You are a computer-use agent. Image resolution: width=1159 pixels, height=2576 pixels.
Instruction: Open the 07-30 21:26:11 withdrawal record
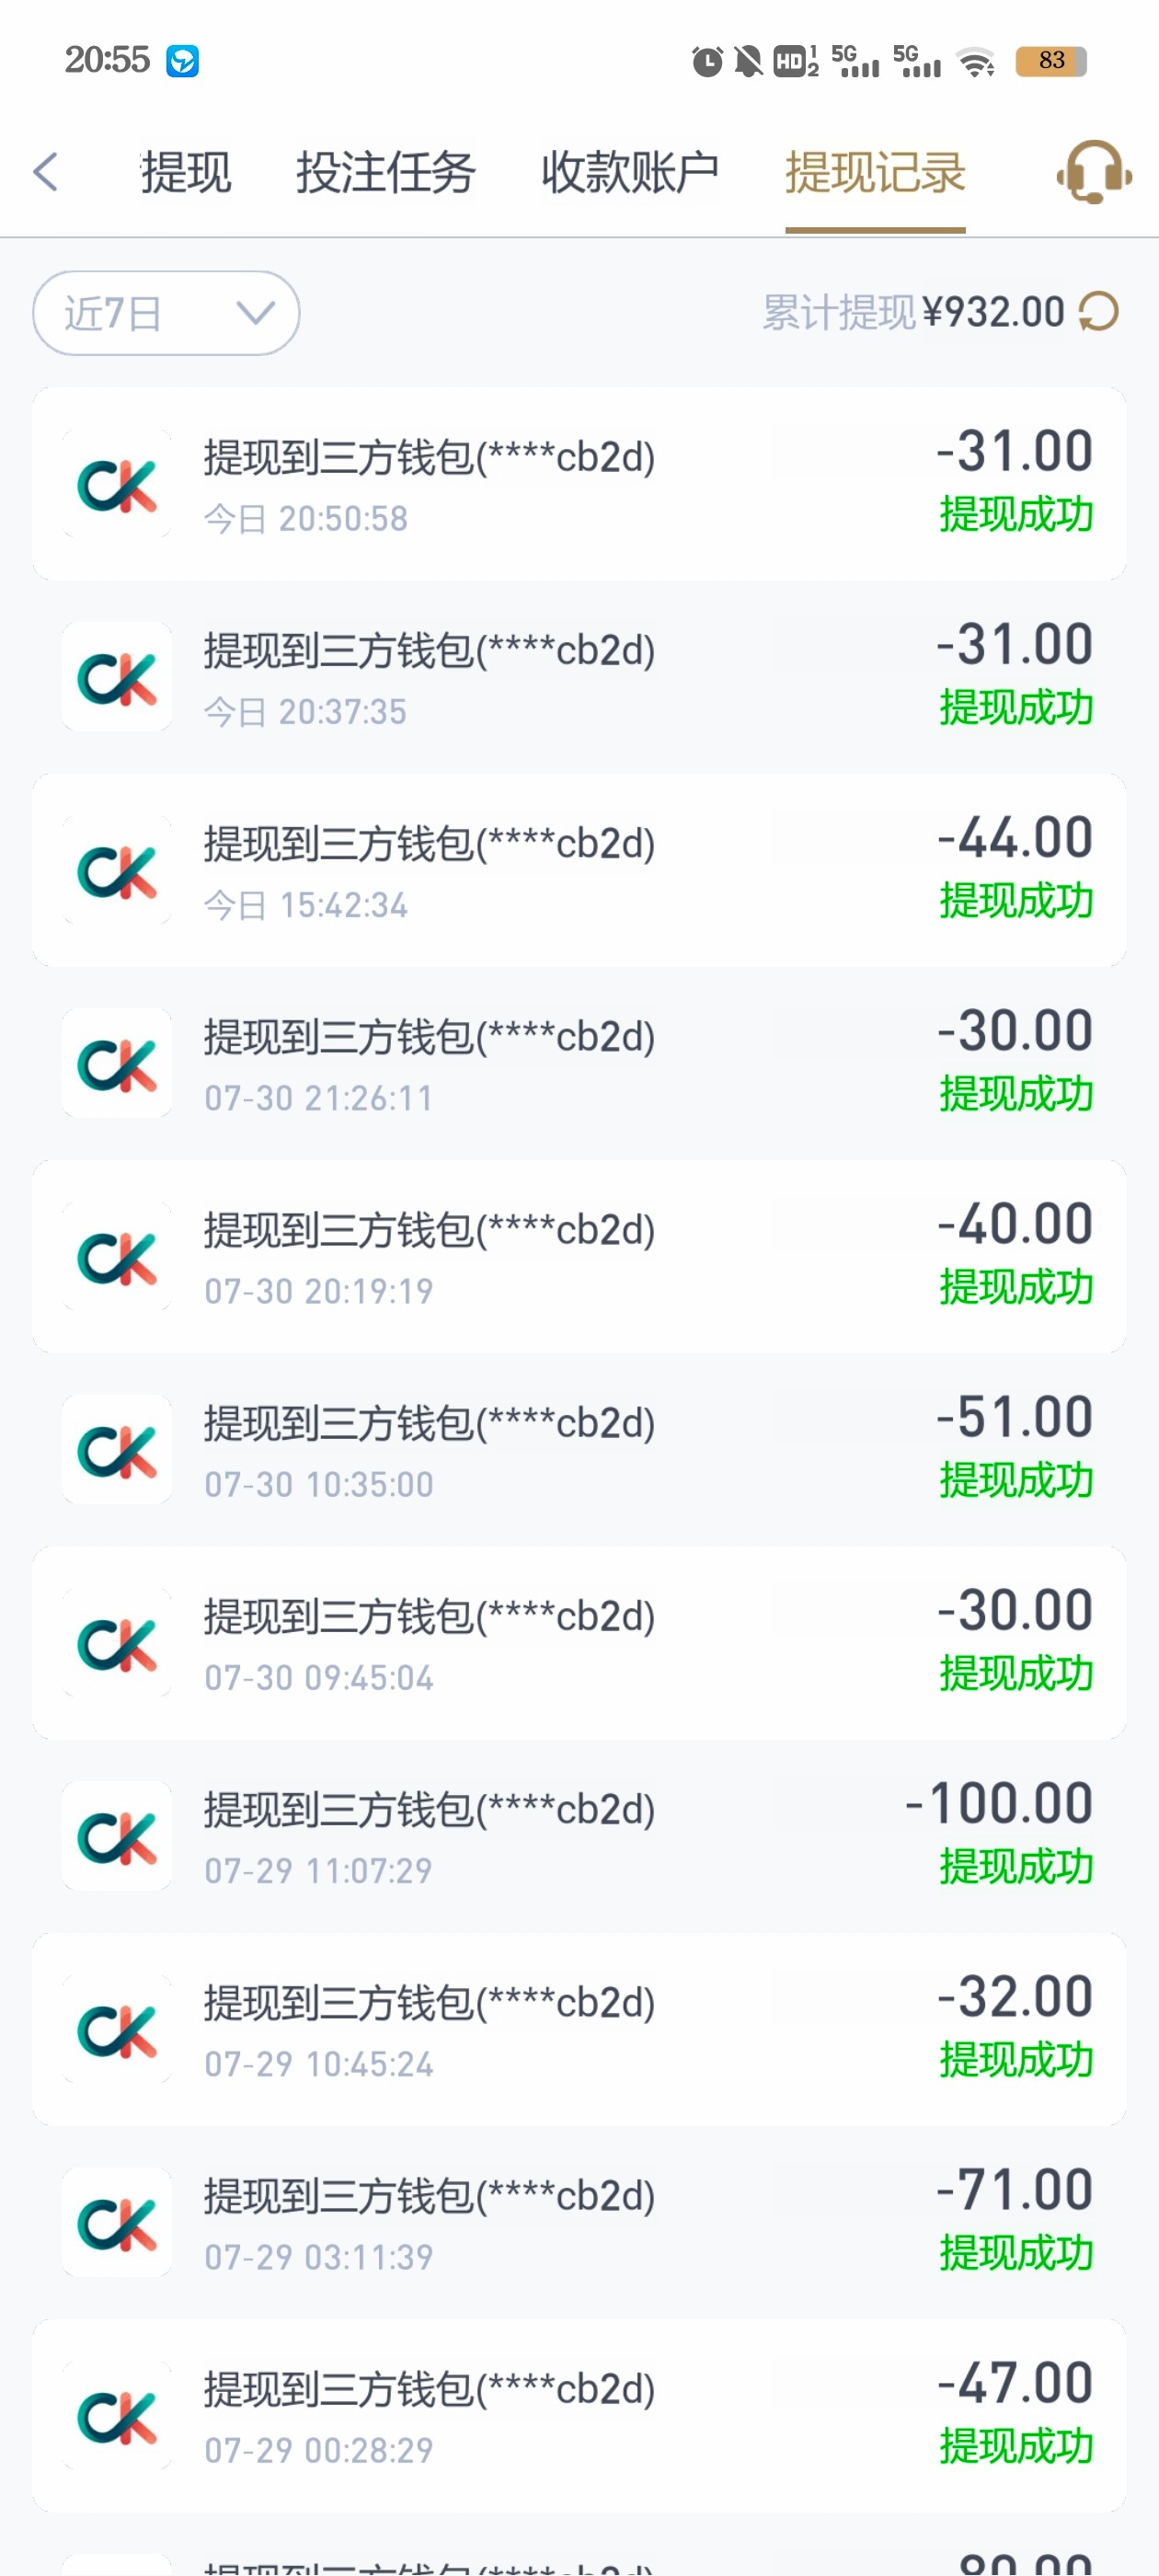(579, 1064)
